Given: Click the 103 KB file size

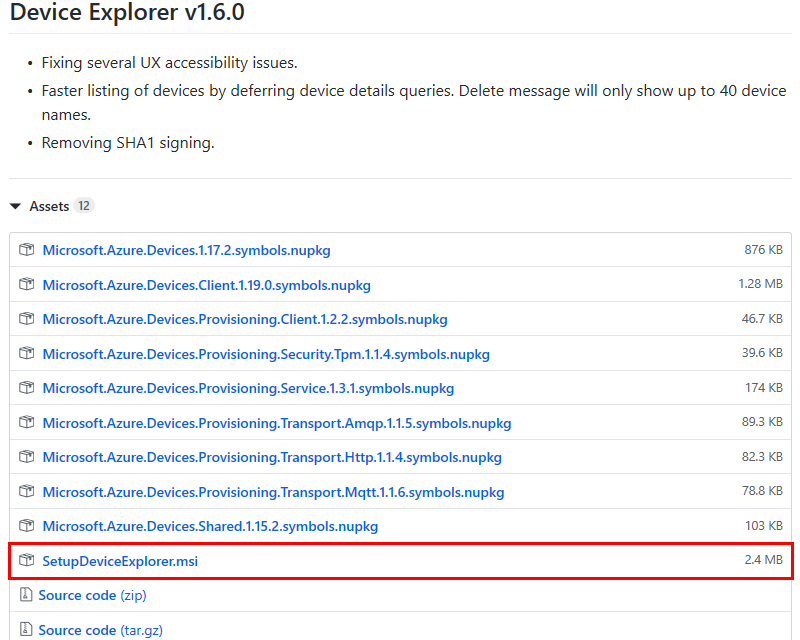Looking at the screenshot, I should (x=764, y=525).
